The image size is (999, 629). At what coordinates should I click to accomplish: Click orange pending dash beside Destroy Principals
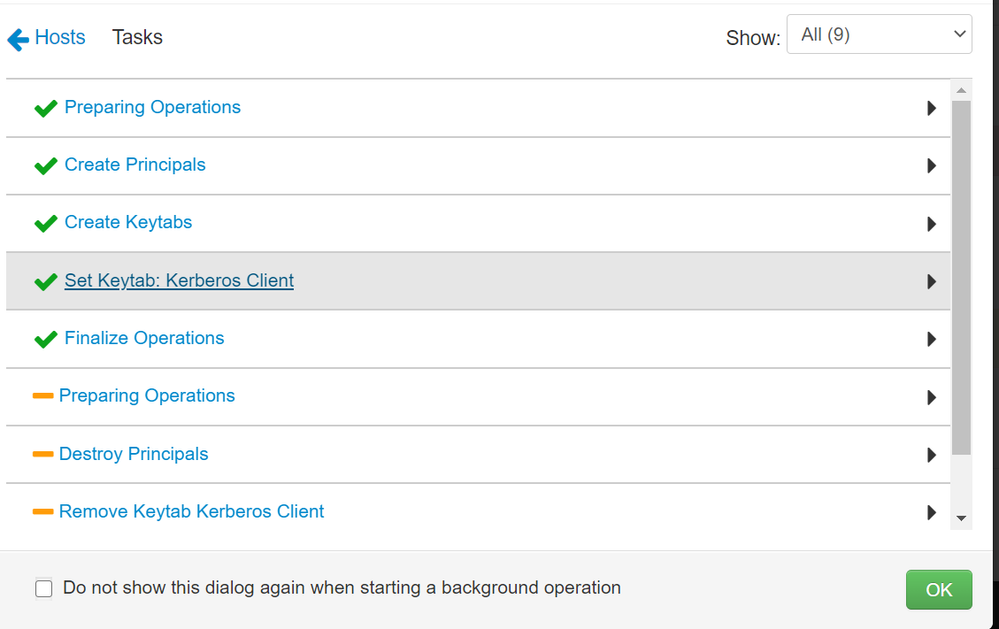click(43, 454)
